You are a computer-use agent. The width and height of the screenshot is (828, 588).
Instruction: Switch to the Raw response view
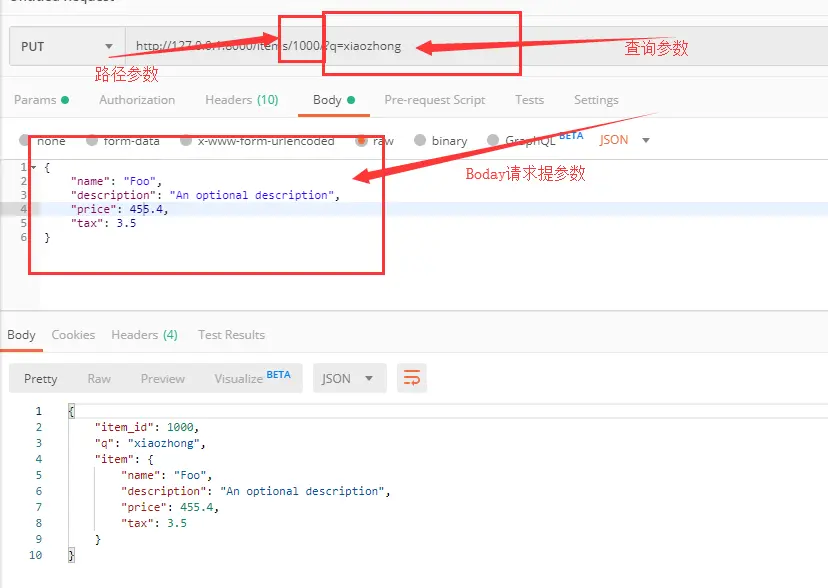(99, 378)
